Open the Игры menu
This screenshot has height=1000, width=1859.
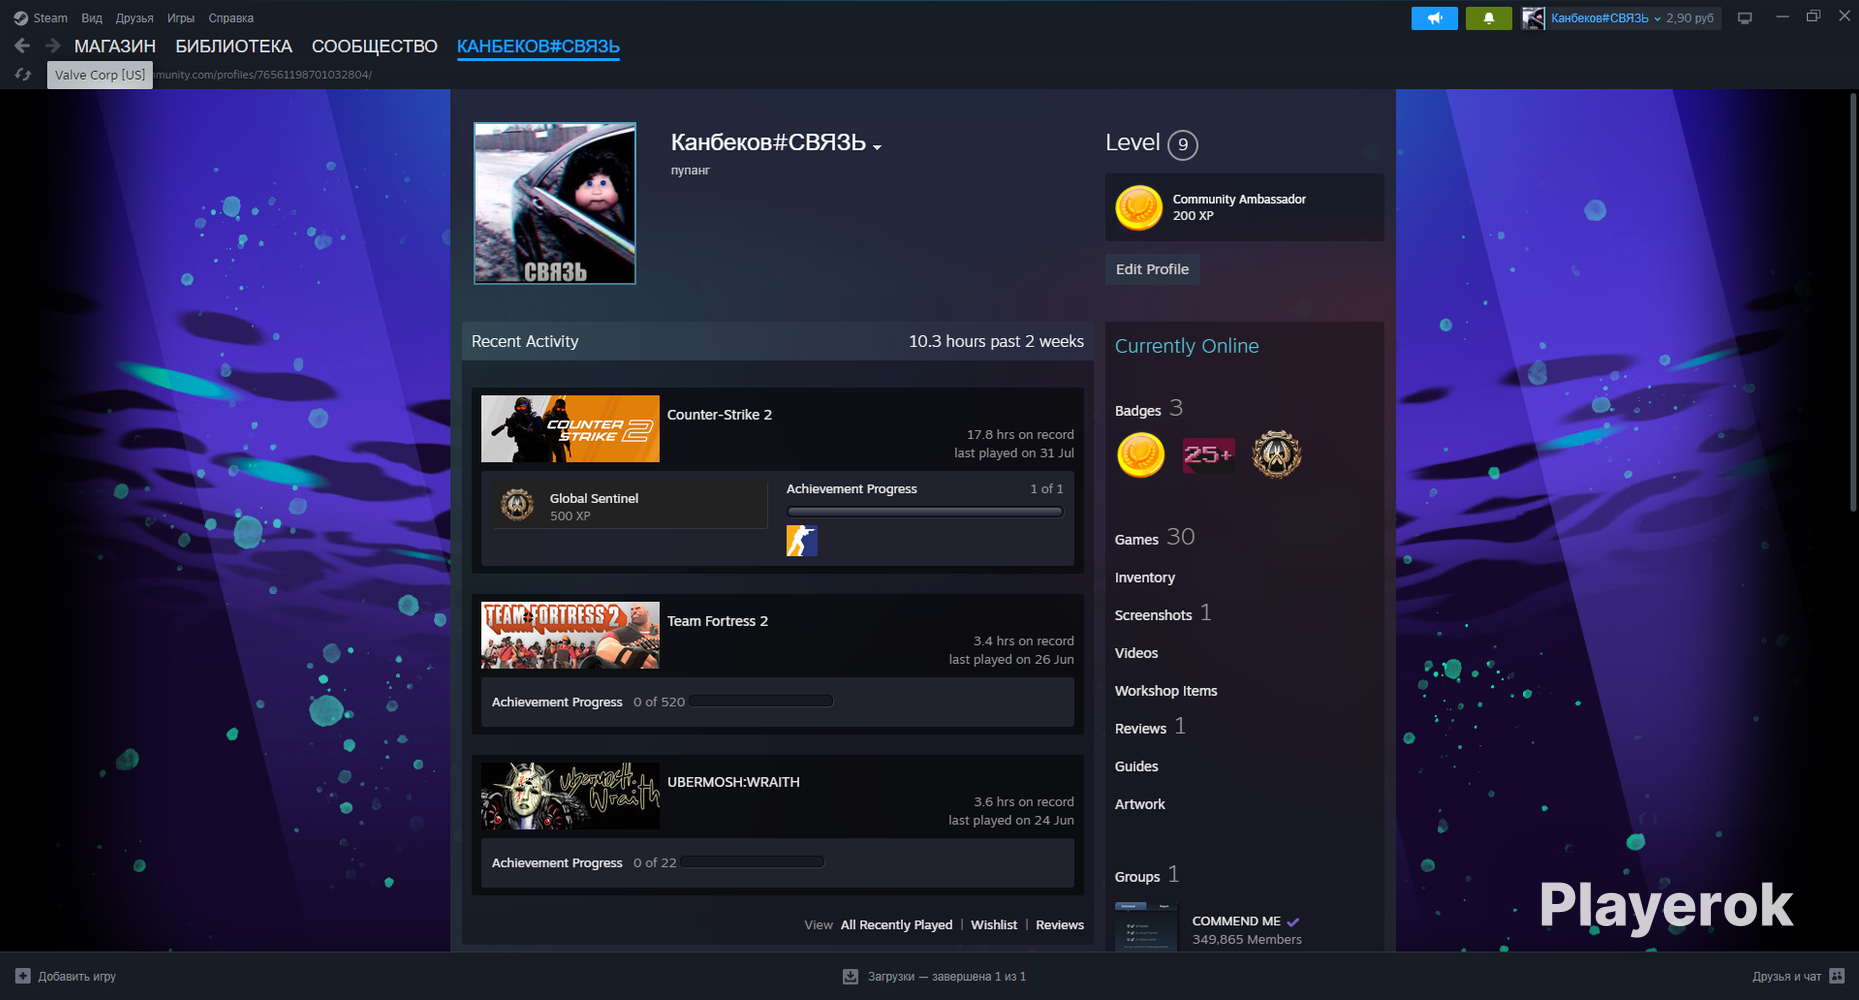click(x=181, y=18)
